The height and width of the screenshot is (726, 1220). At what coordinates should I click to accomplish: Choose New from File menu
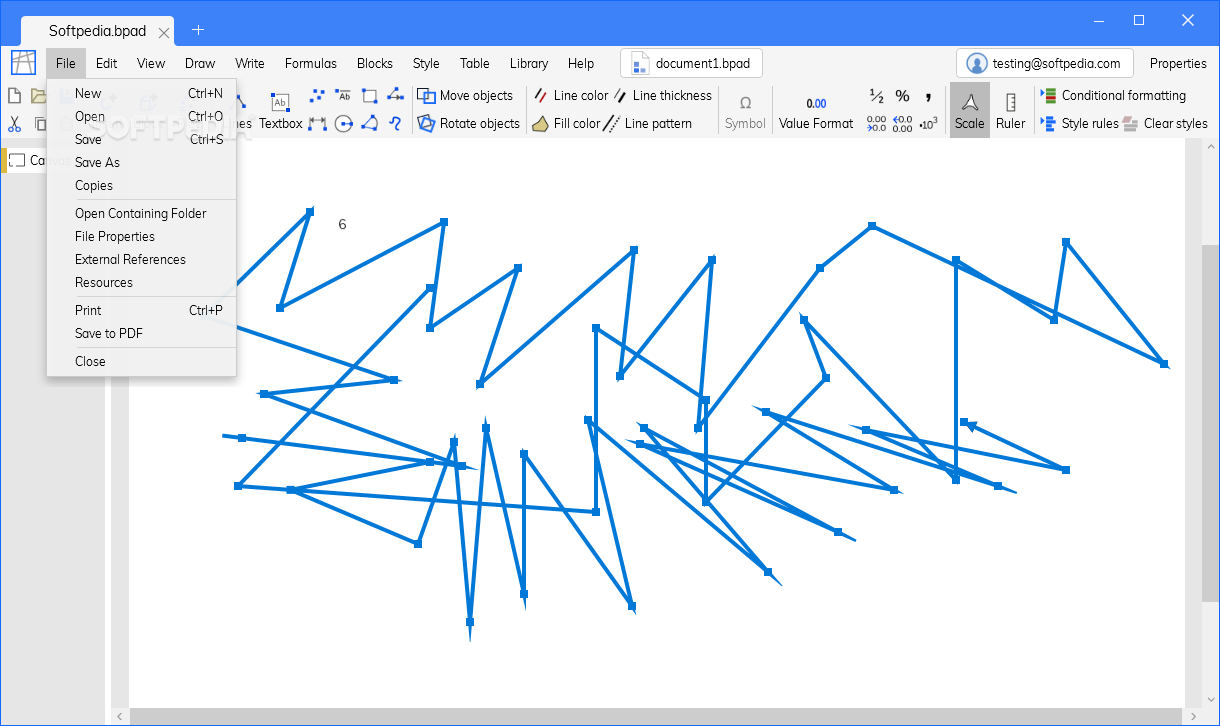tap(141, 93)
